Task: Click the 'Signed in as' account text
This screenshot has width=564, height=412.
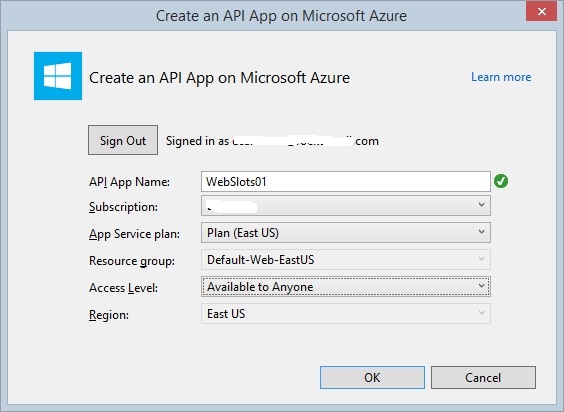Action: tap(272, 141)
